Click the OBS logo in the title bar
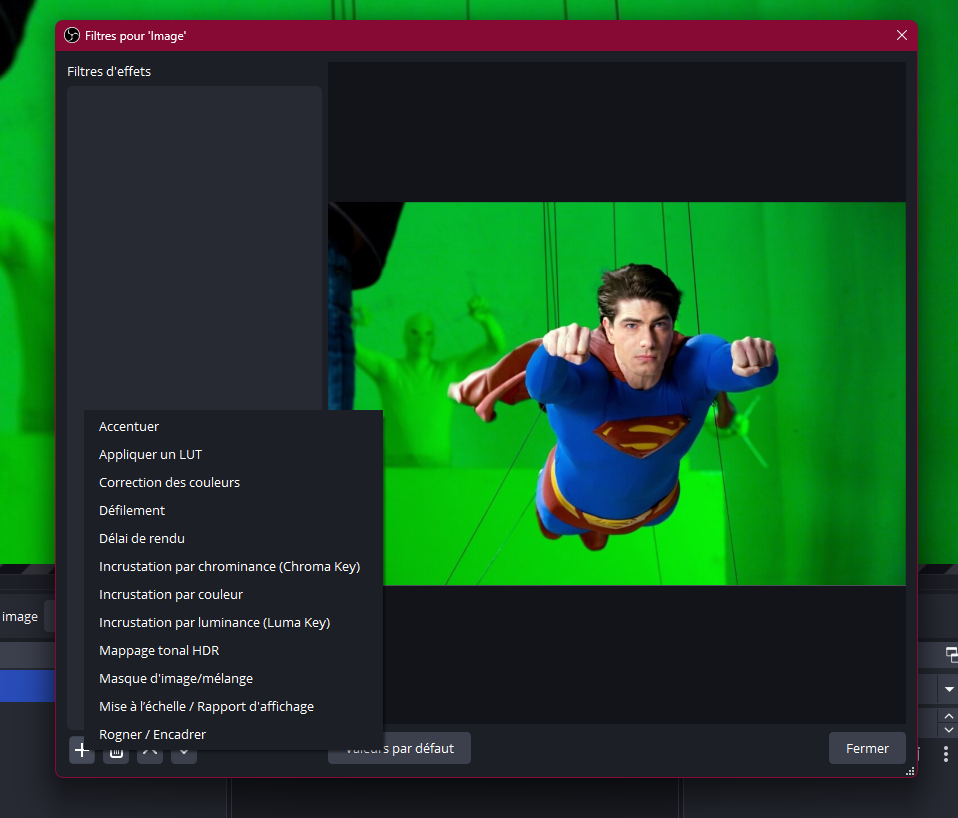This screenshot has width=958, height=818. pos(72,35)
